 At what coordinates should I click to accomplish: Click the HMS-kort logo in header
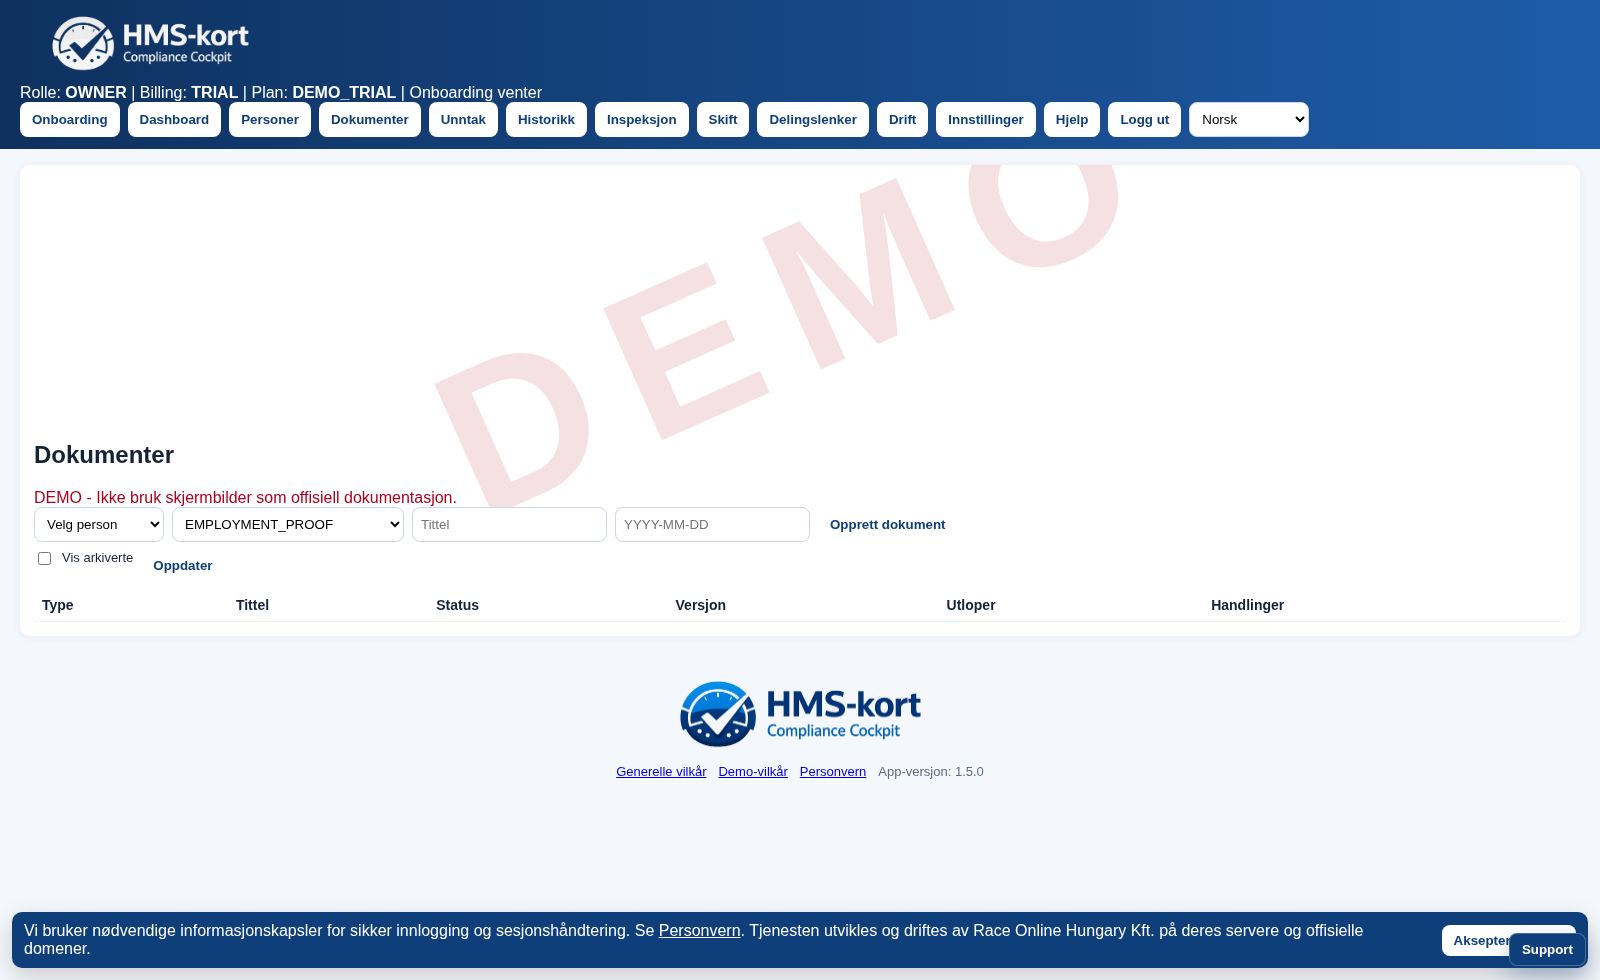[150, 43]
